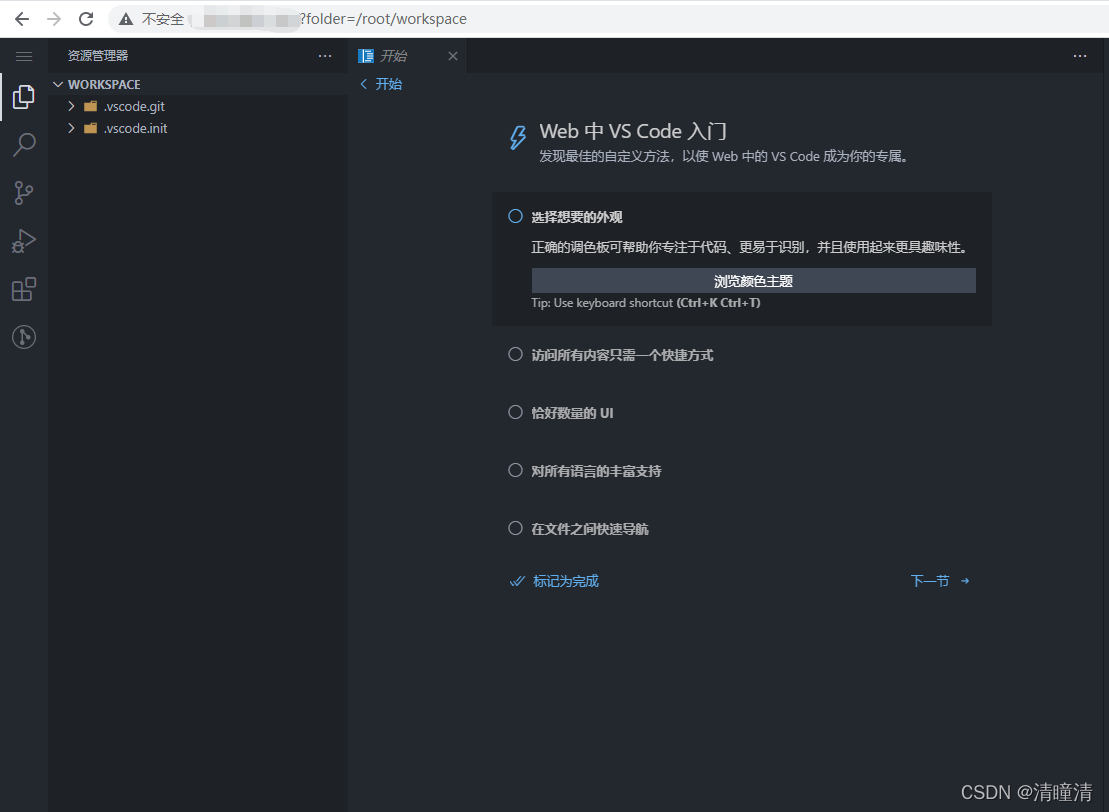Select the 在文件之间快速导航 step circle
This screenshot has height=812, width=1109.
(x=516, y=528)
